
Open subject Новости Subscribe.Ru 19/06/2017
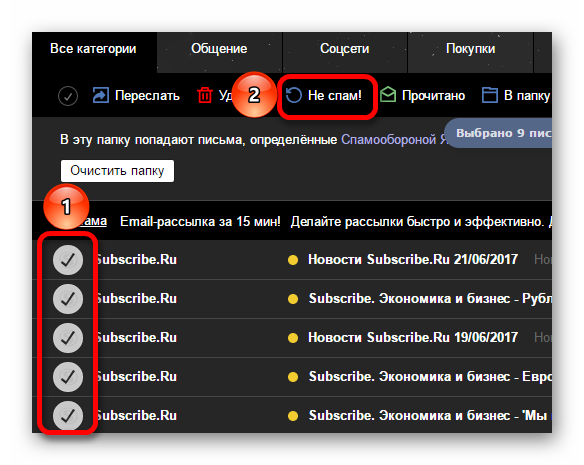point(413,338)
